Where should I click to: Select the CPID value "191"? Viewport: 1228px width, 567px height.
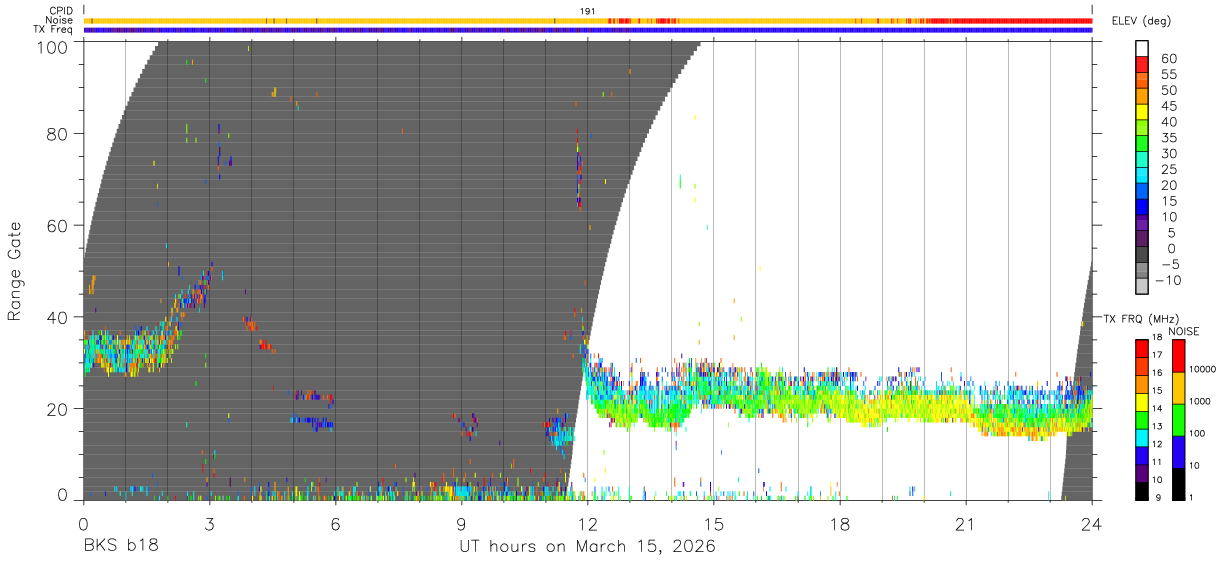click(588, 11)
